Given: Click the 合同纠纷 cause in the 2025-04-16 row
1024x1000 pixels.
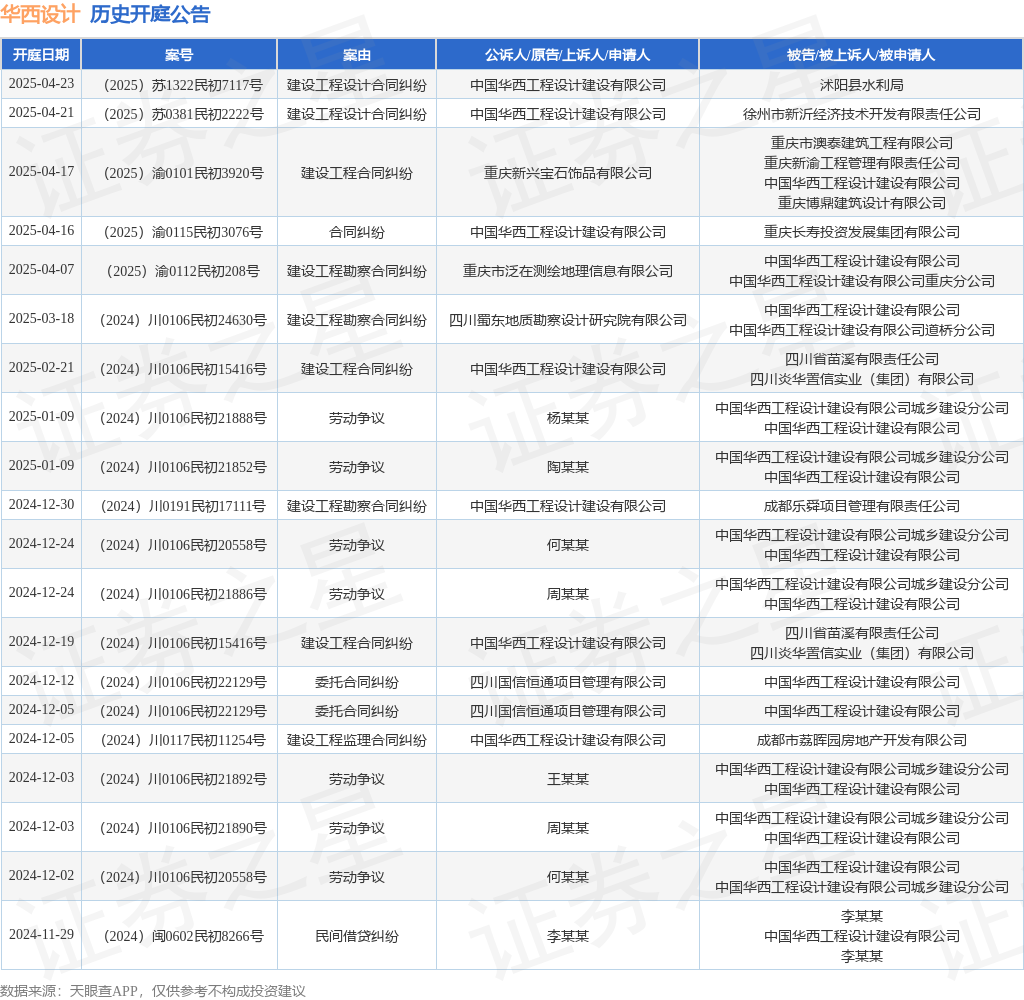Looking at the screenshot, I should point(357,232).
